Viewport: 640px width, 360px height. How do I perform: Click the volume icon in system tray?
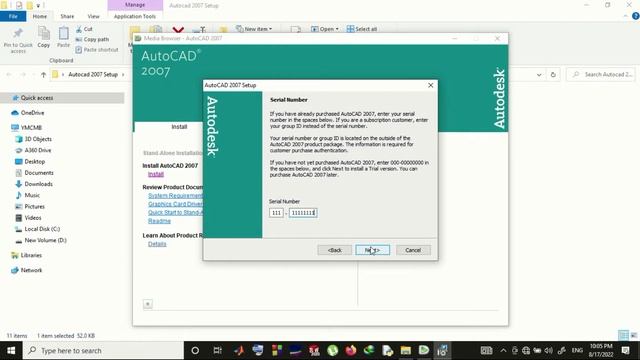pyautogui.click(x=549, y=351)
